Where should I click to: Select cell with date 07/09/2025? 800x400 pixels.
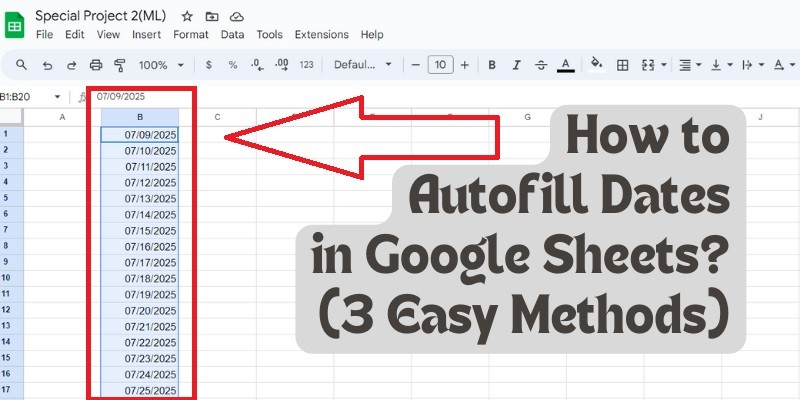pyautogui.click(x=140, y=135)
